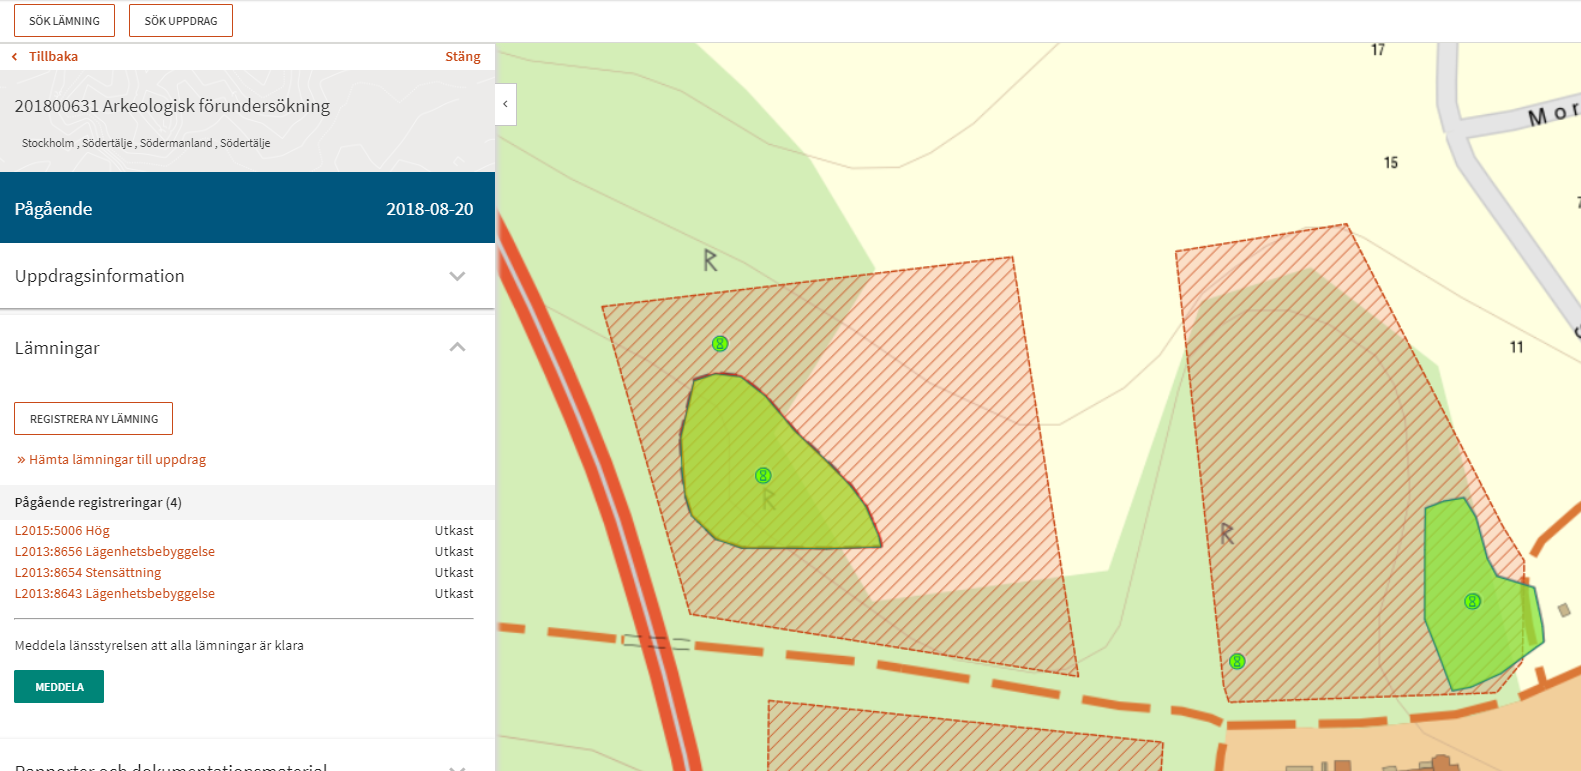The image size is (1581, 771).
Task: Click the SÖK LÄMNING button
Action: [x=64, y=20]
